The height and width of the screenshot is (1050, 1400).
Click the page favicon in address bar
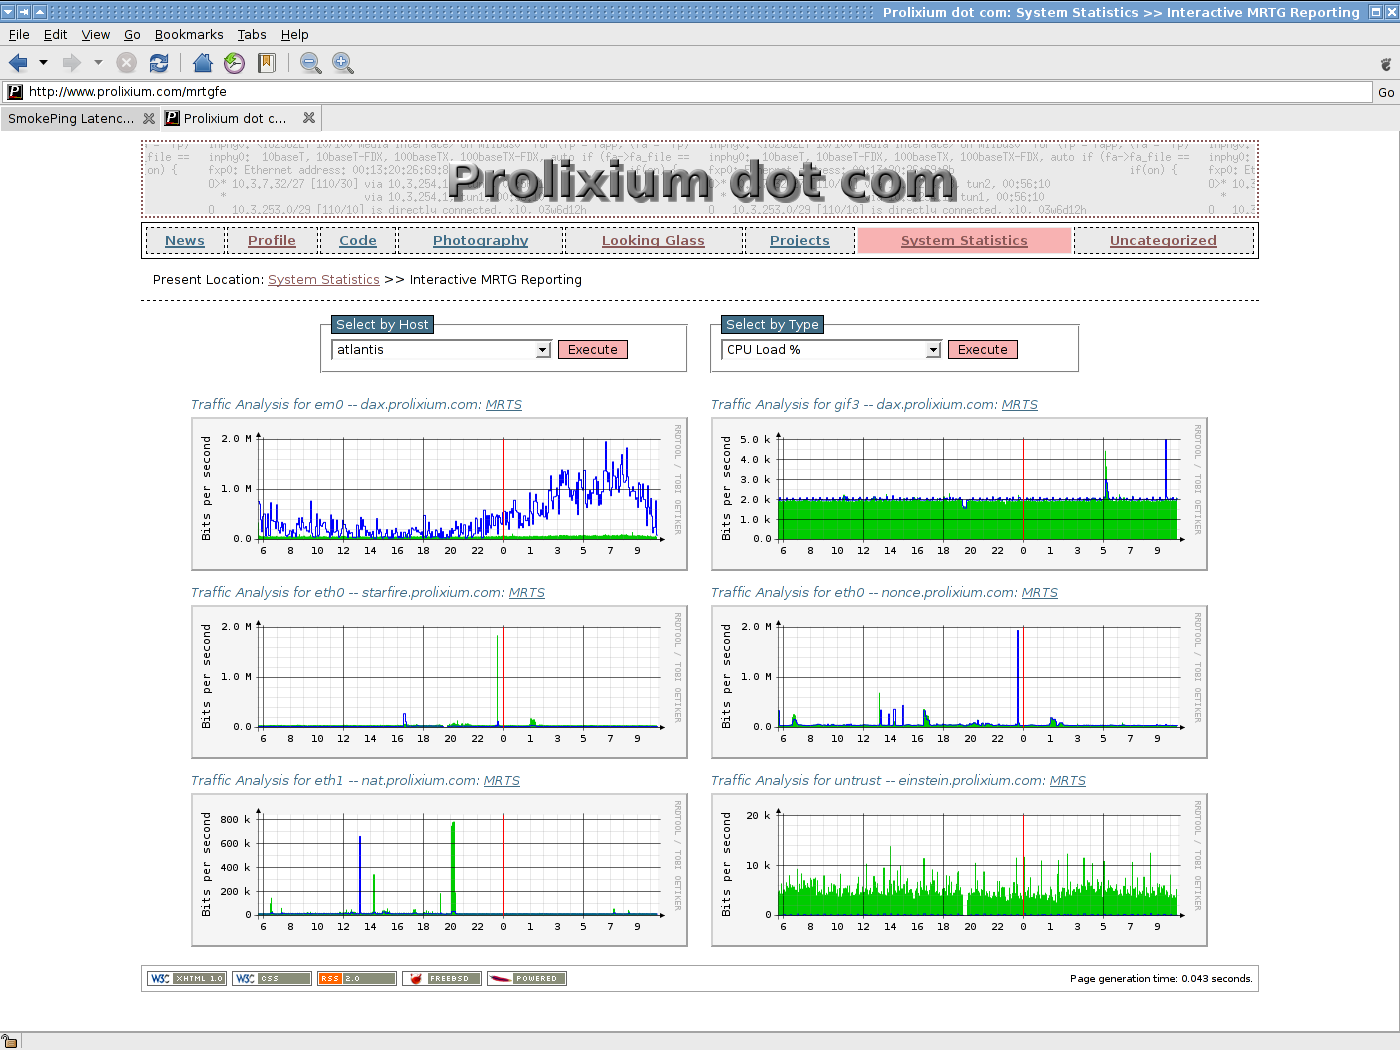point(15,92)
